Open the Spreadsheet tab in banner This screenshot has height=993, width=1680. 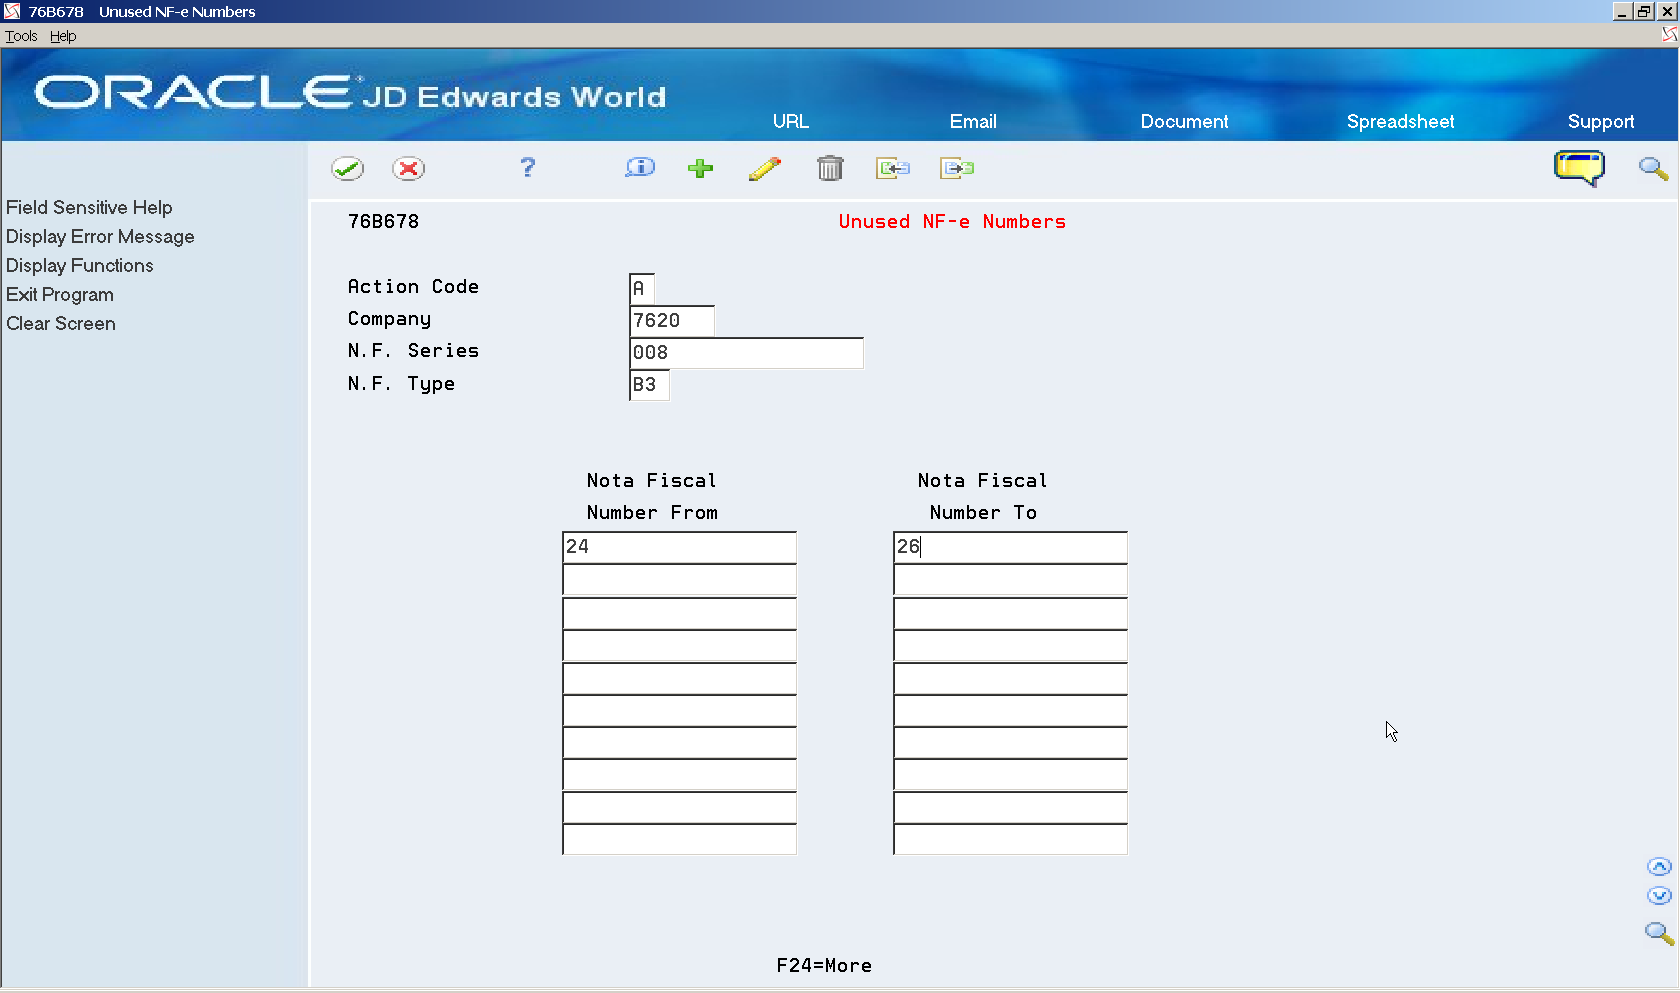tap(1400, 121)
